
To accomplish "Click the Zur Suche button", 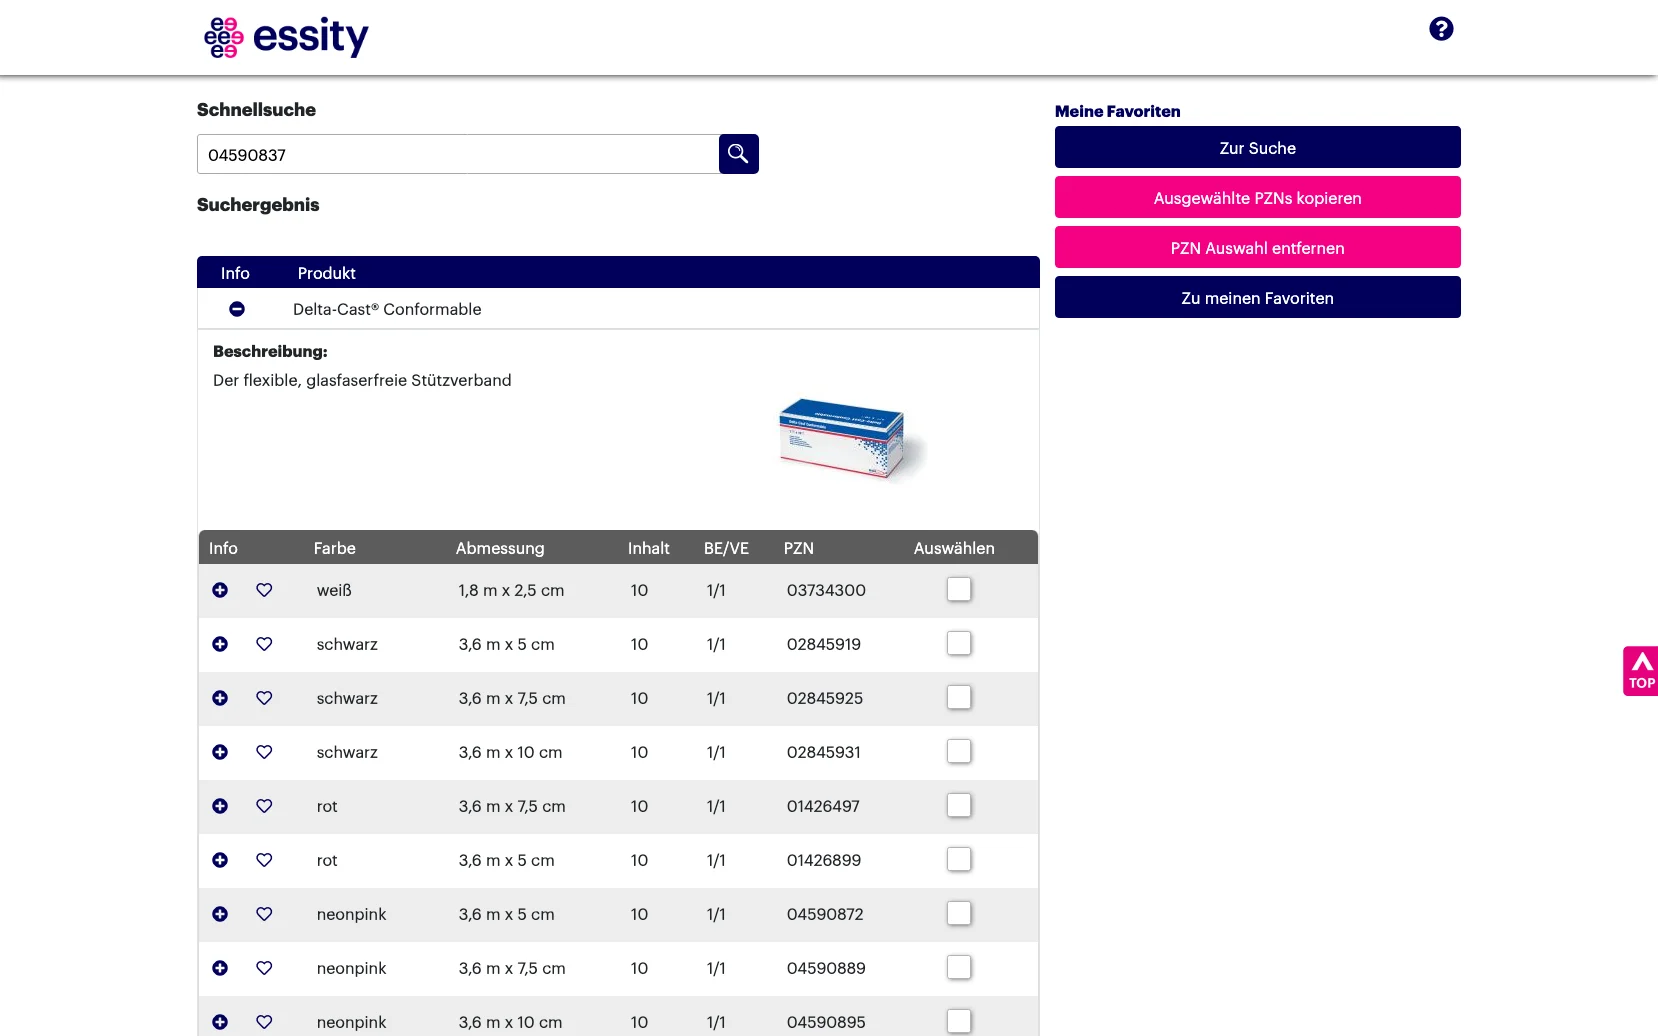I will 1257,147.
